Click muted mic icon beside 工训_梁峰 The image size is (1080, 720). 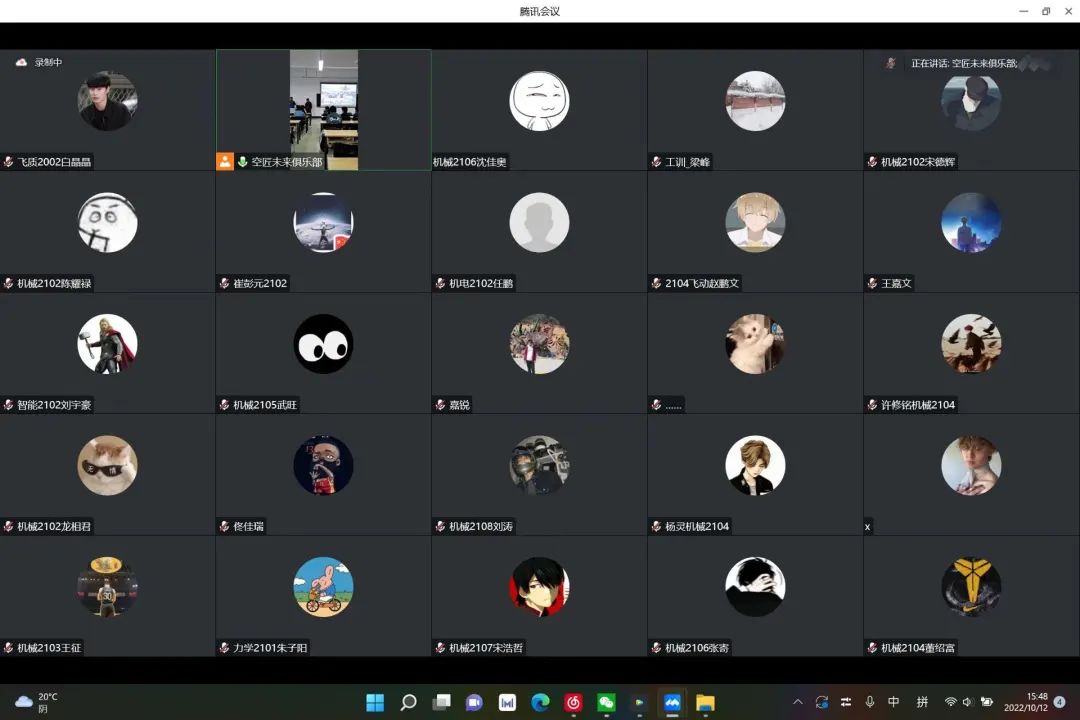(656, 162)
